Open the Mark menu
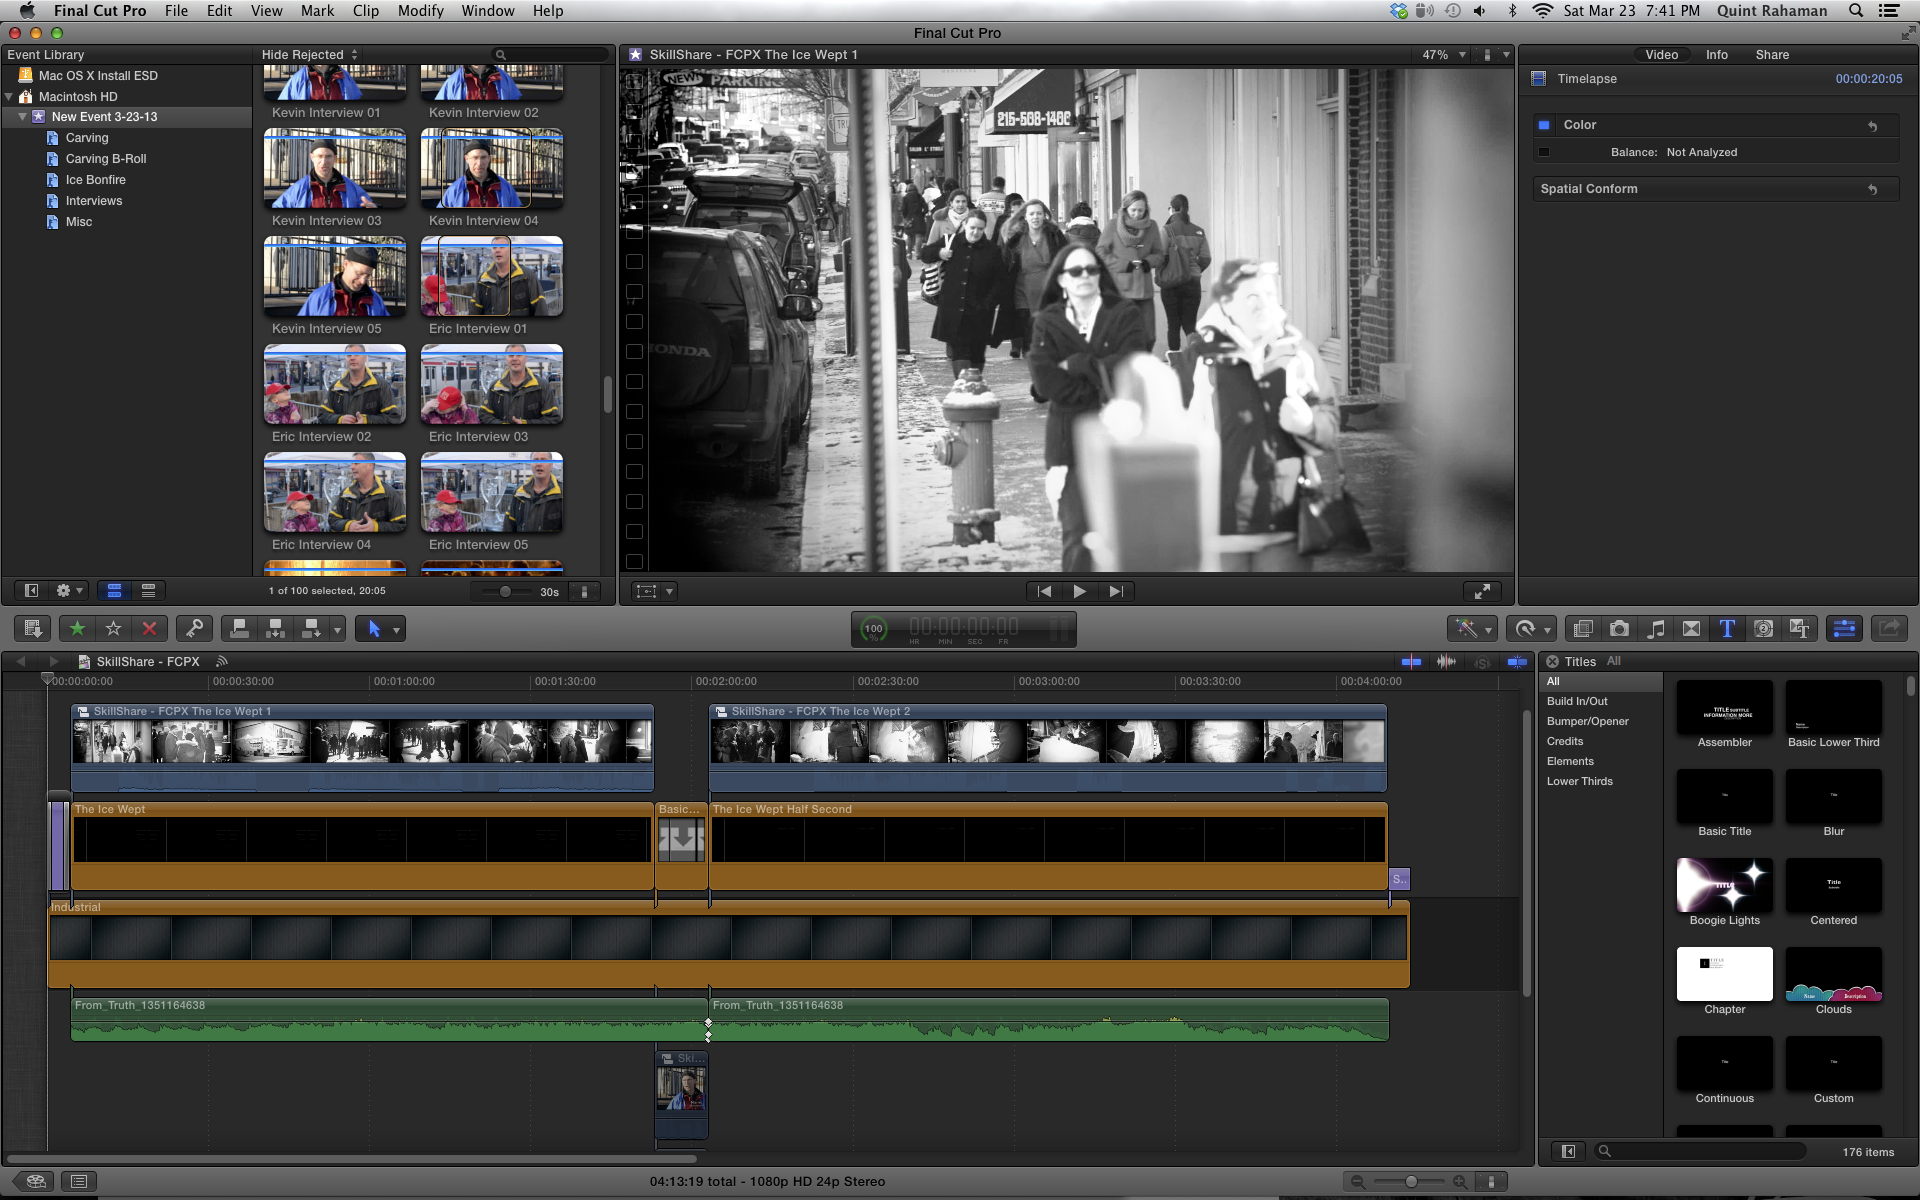 [317, 11]
